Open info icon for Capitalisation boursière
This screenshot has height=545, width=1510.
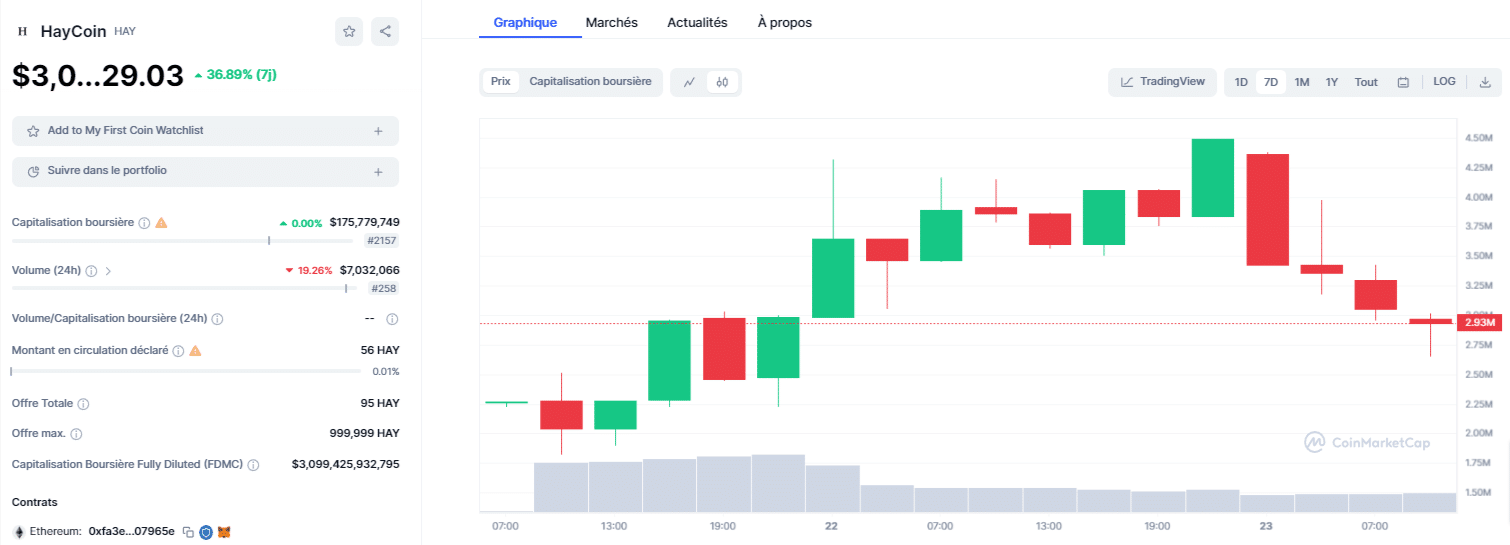pos(144,223)
